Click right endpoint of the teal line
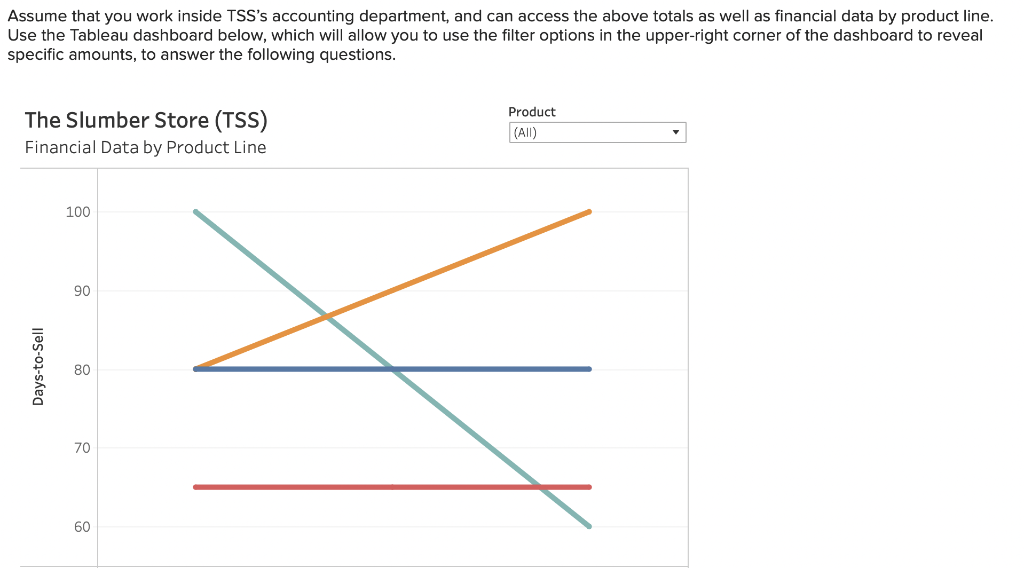Image resolution: width=1024 pixels, height=568 pixels. tap(589, 526)
